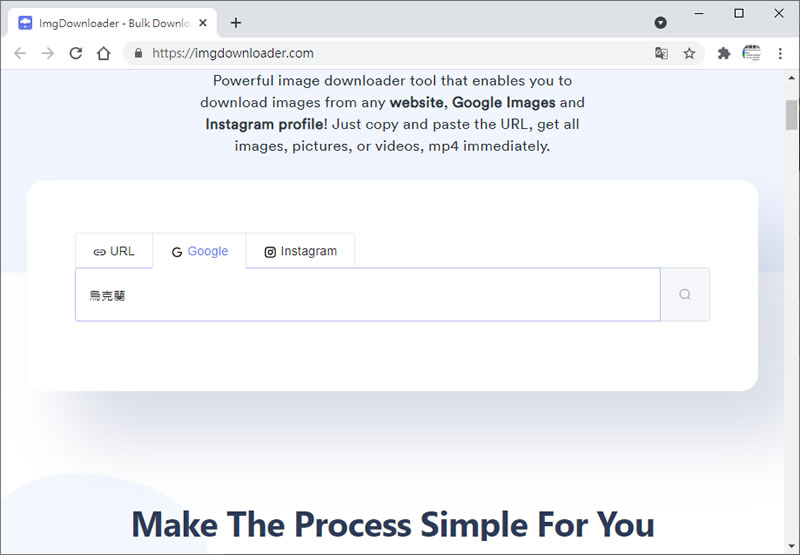Minimize the browser window
This screenshot has height=555, width=800.
click(x=699, y=14)
